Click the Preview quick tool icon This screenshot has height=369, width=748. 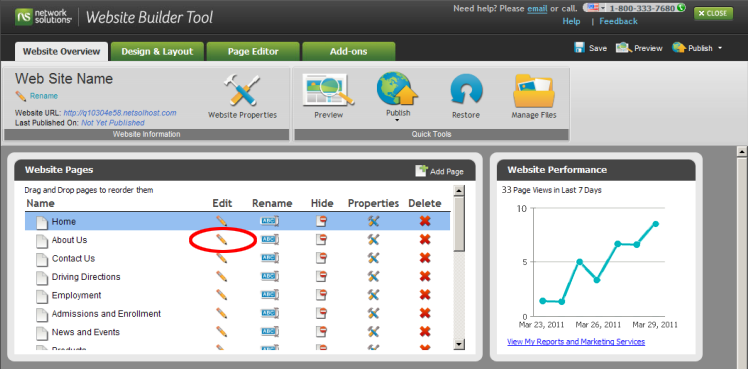click(x=328, y=90)
